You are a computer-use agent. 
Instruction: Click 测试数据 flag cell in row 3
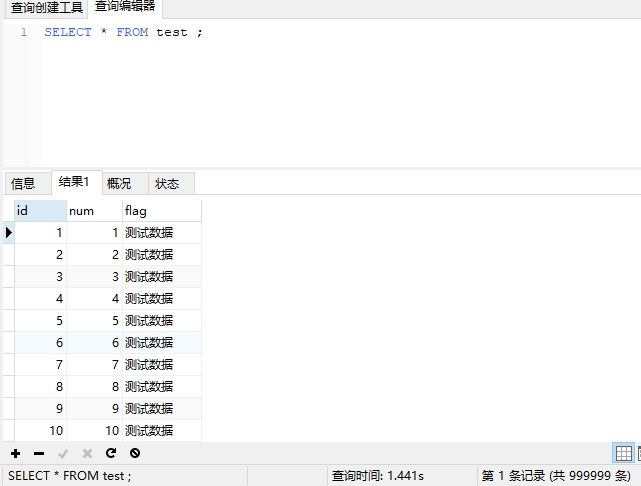(x=162, y=277)
